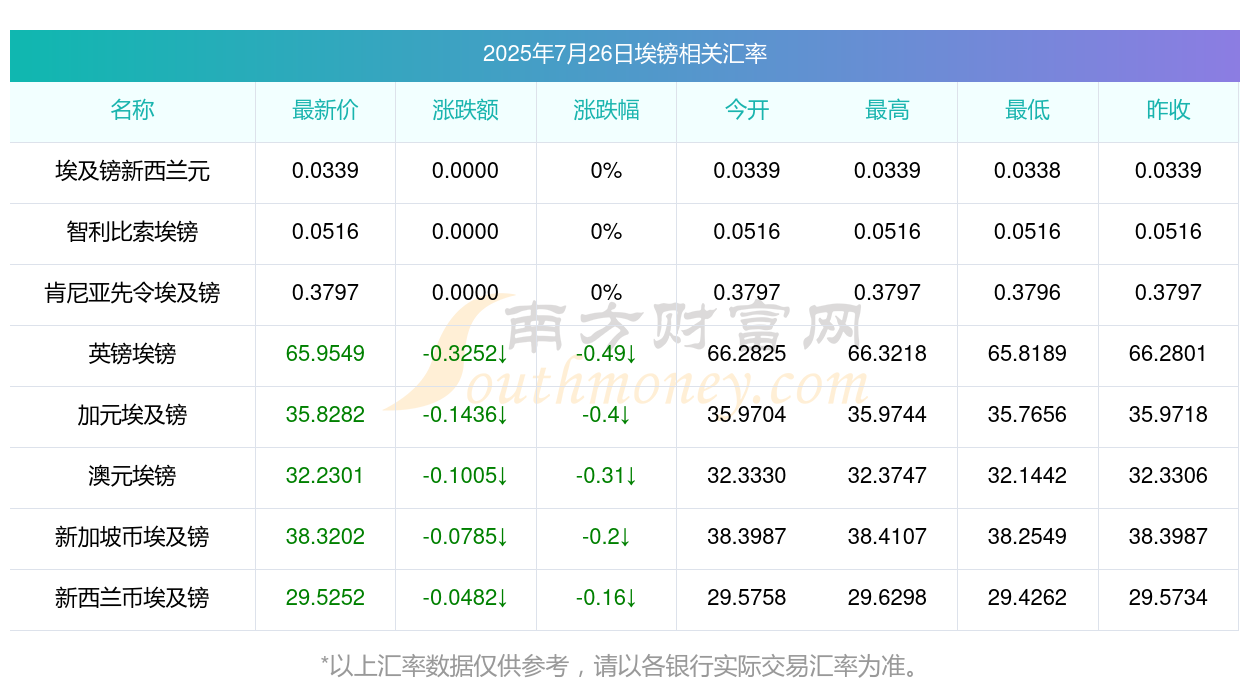Select the 涨跌额 column header
Viewport: 1250px width, 698px height.
point(465,110)
